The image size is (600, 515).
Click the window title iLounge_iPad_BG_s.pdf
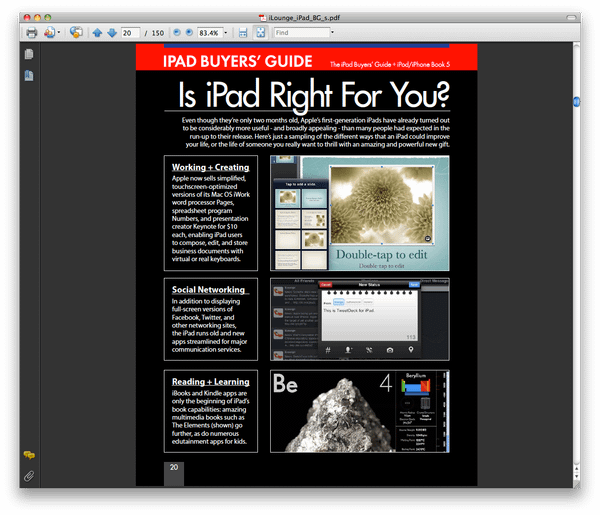click(304, 18)
